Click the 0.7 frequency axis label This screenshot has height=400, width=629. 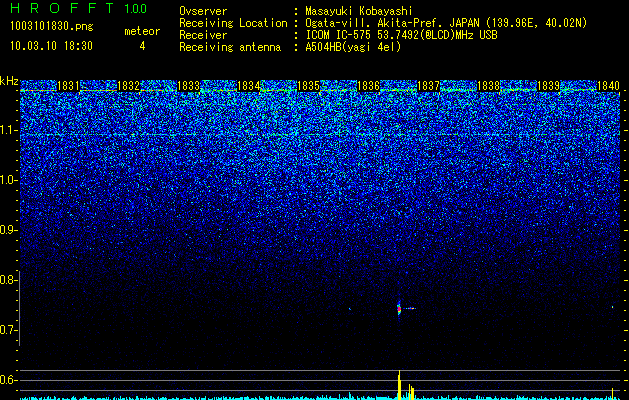click(x=8, y=330)
